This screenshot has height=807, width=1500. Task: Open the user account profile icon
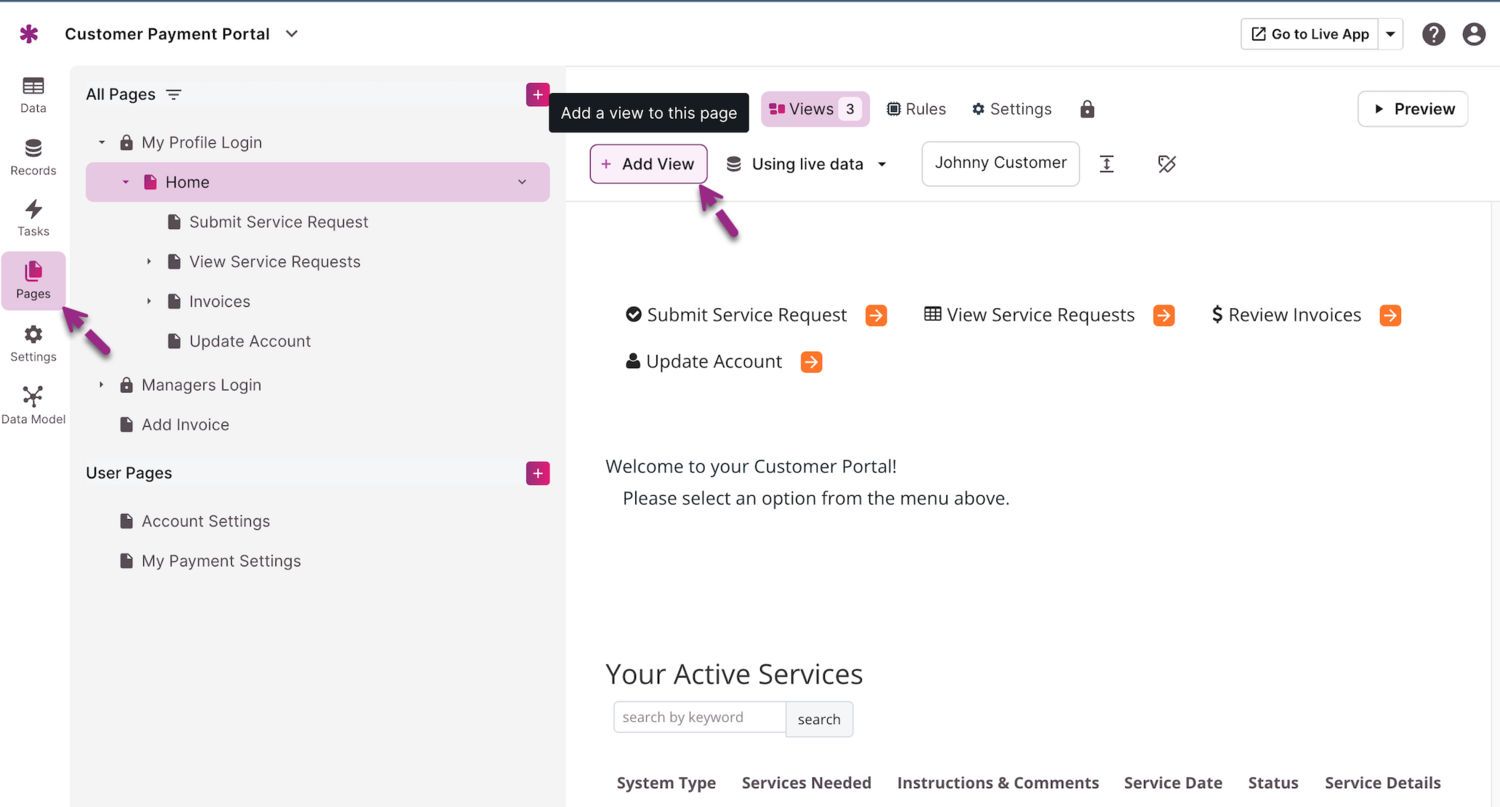pos(1474,34)
